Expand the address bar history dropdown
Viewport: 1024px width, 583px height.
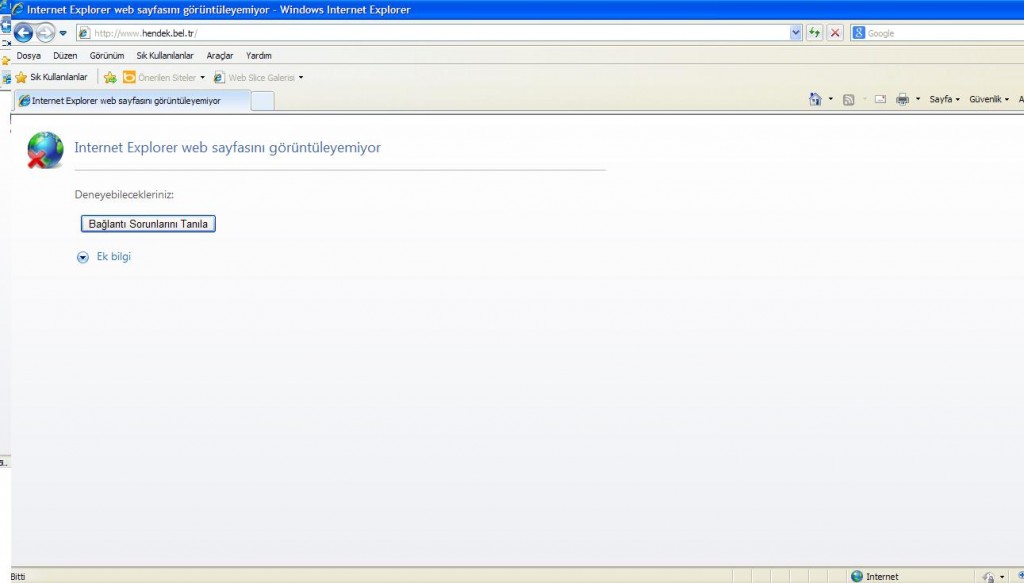coord(795,33)
